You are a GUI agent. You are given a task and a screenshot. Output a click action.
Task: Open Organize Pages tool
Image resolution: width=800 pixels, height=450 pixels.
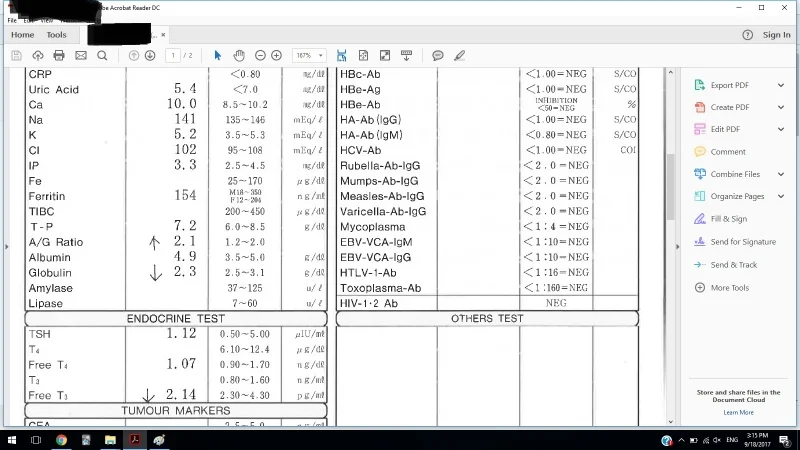pos(737,196)
